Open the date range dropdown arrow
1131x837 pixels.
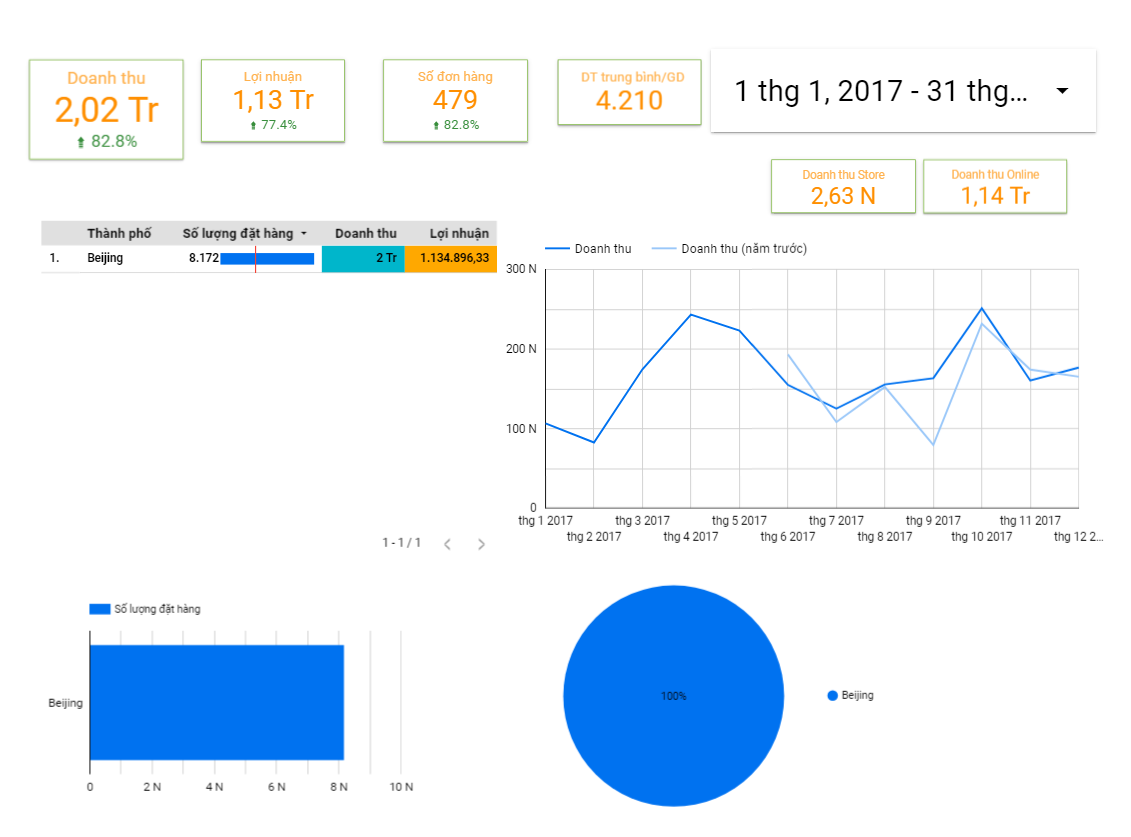click(x=1062, y=91)
